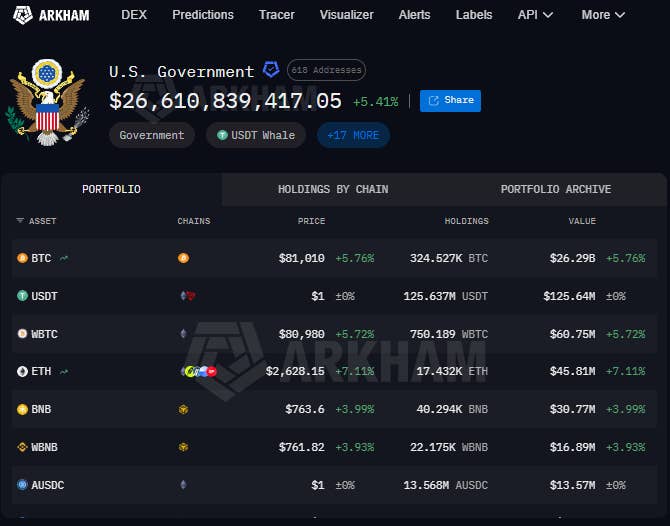Open the More dropdown menu
Screen dimensions: 670x526
tap(603, 15)
